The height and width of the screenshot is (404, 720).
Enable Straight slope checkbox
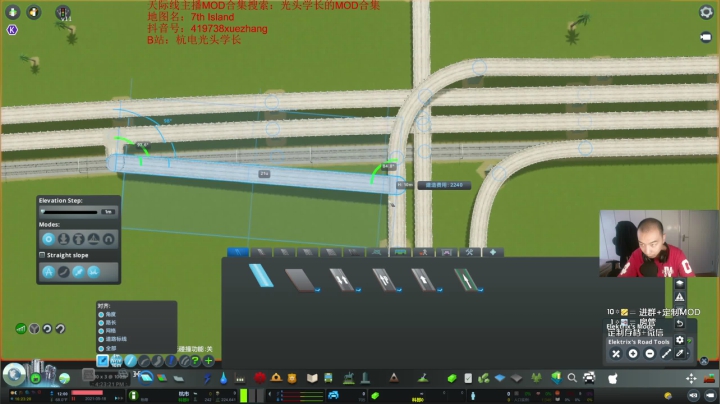coord(42,255)
